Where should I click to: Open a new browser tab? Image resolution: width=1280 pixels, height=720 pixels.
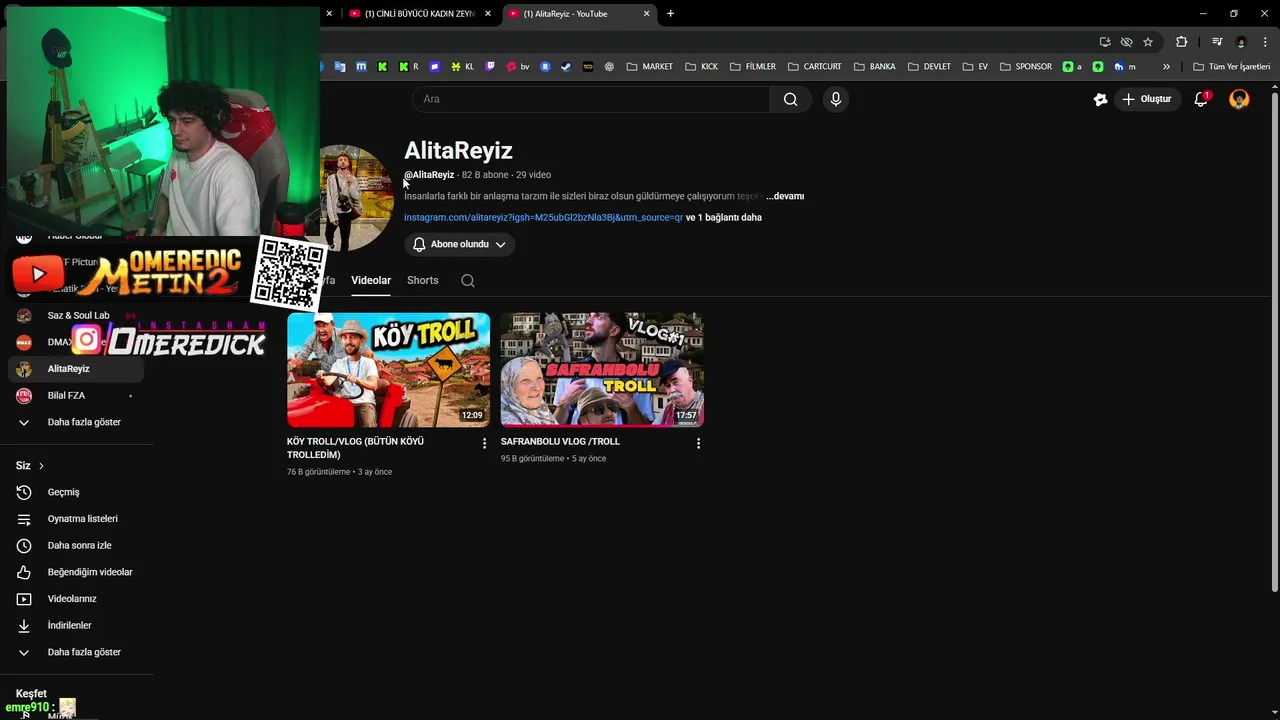(x=670, y=14)
